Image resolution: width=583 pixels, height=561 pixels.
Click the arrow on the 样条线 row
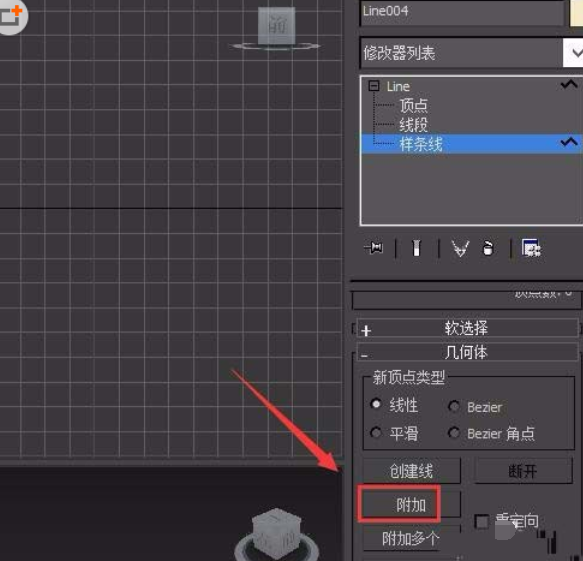(x=569, y=142)
